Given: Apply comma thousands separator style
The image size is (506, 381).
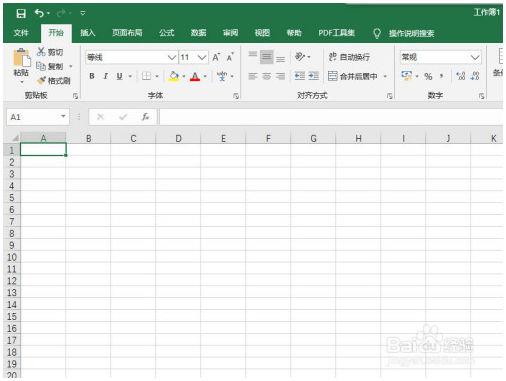Looking at the screenshot, I should coord(441,76).
